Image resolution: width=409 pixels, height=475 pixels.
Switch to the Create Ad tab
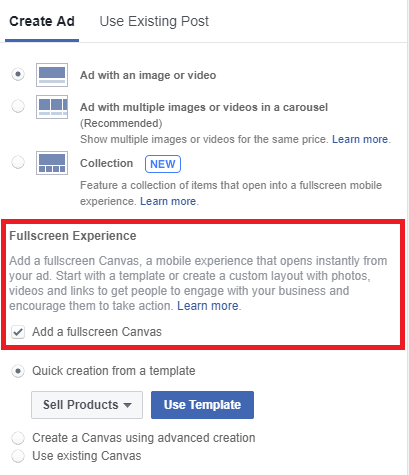(x=42, y=21)
